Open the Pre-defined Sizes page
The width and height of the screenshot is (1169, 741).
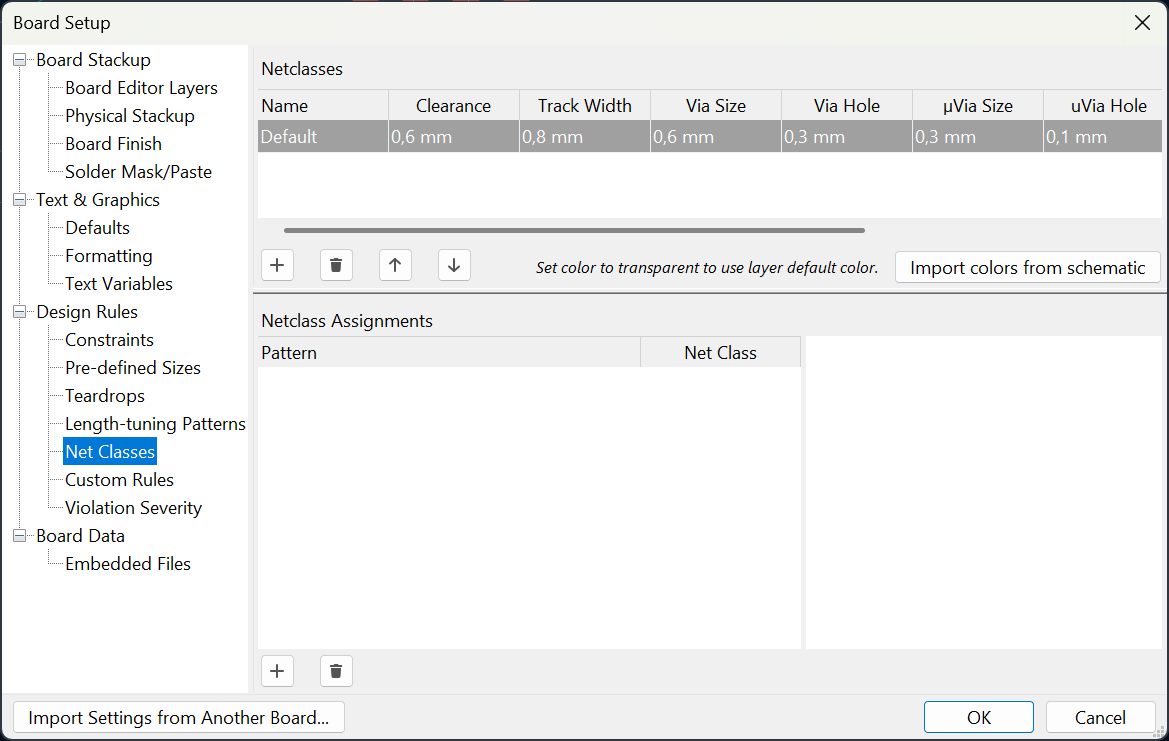(x=133, y=368)
